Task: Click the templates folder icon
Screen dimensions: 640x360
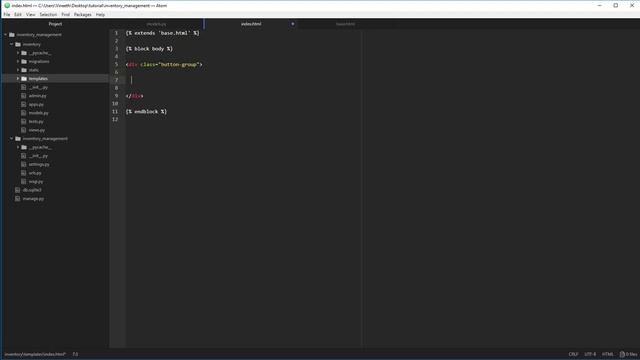Action: tap(24, 78)
